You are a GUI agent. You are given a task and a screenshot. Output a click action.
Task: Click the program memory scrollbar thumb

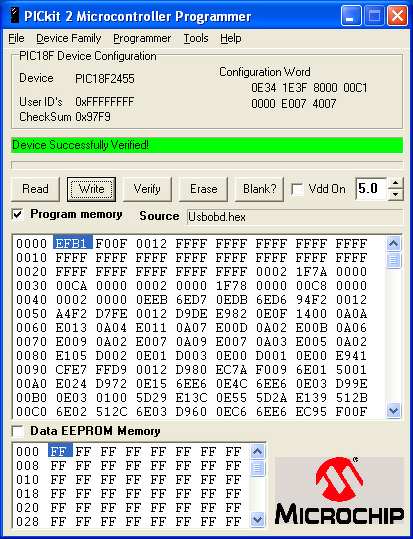393,260
